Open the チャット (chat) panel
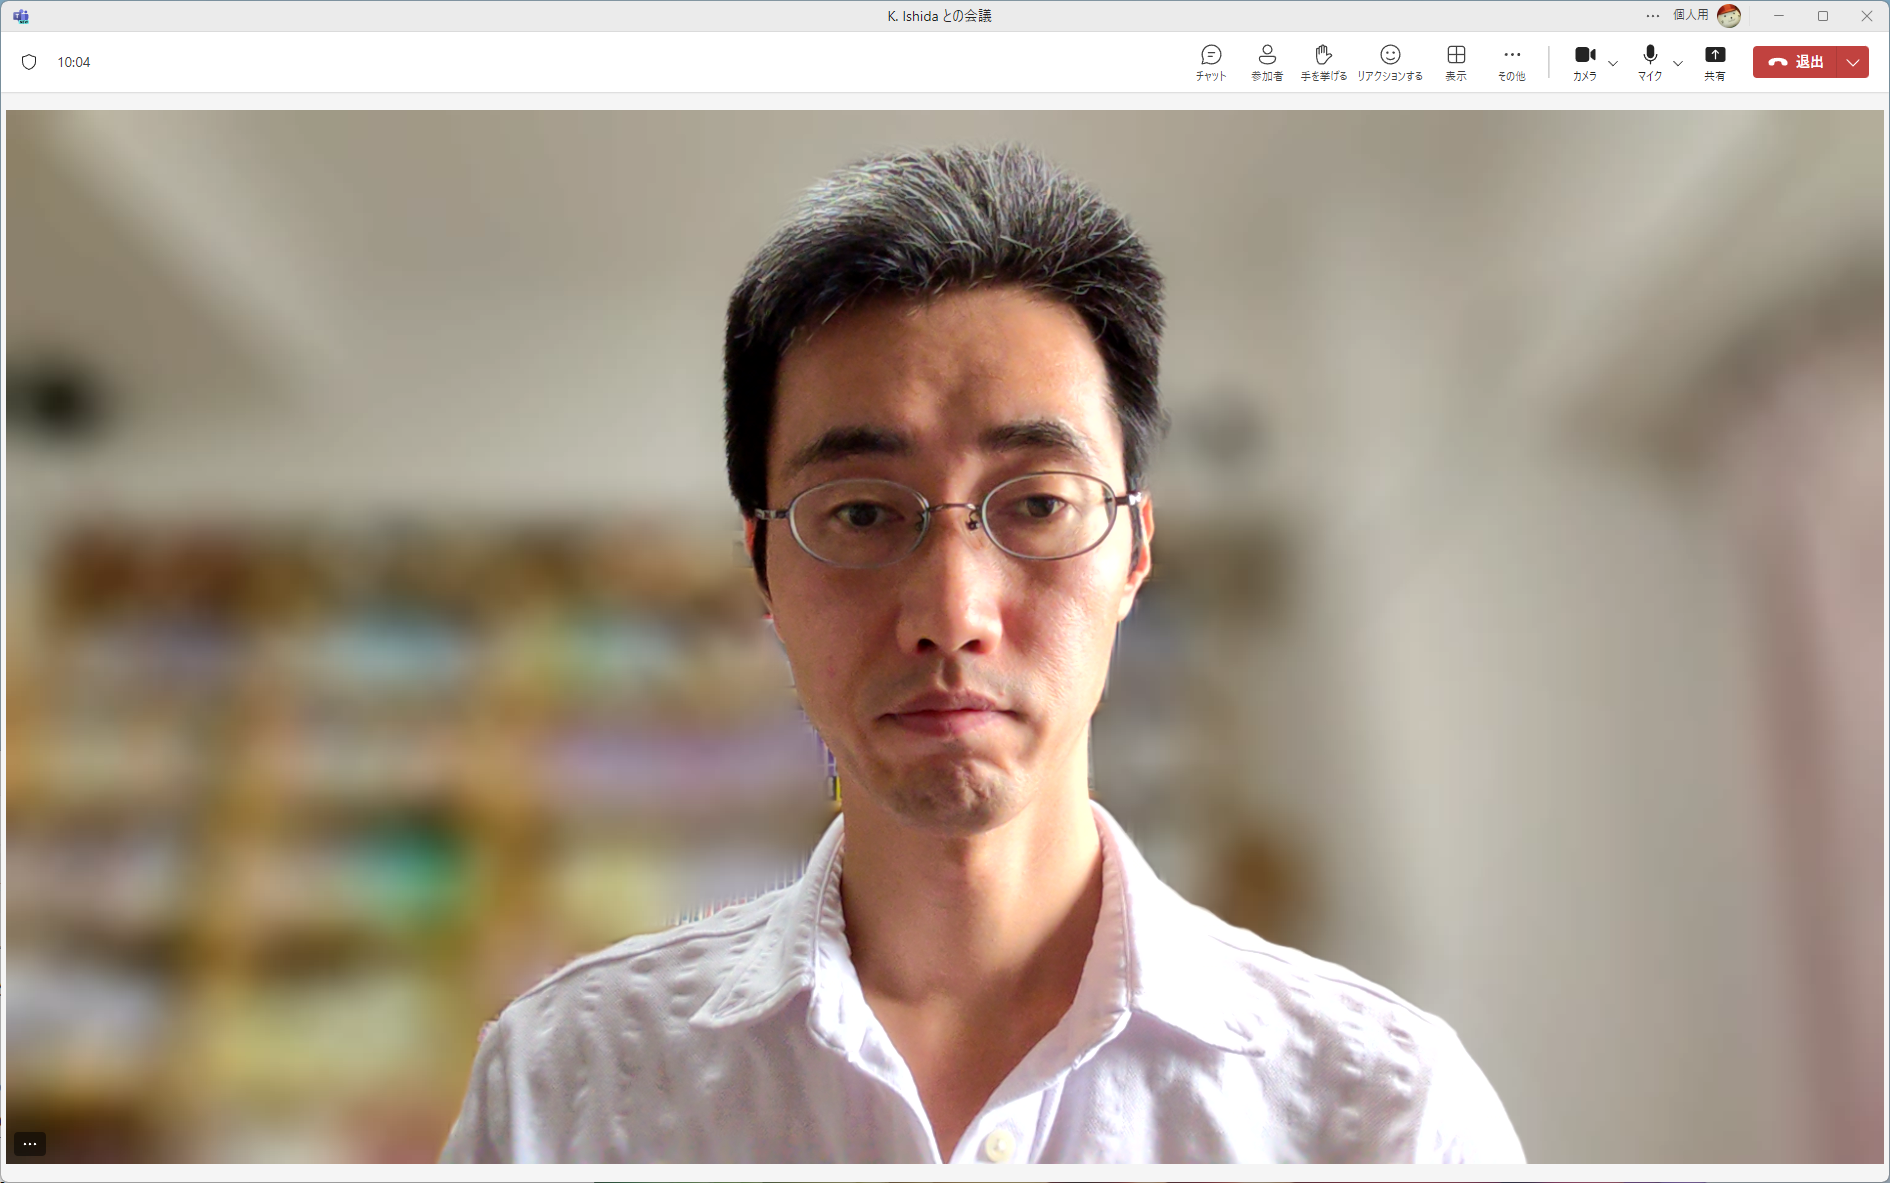This screenshot has height=1183, width=1890. 1210,61
